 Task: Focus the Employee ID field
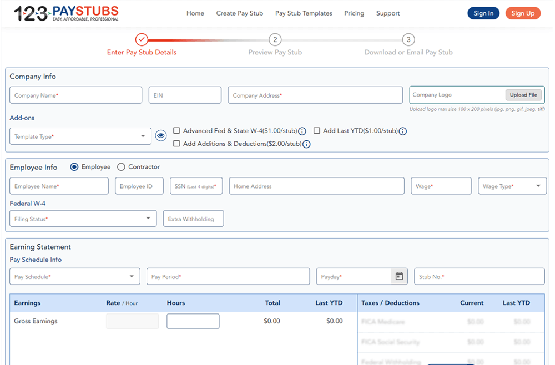[x=139, y=186]
